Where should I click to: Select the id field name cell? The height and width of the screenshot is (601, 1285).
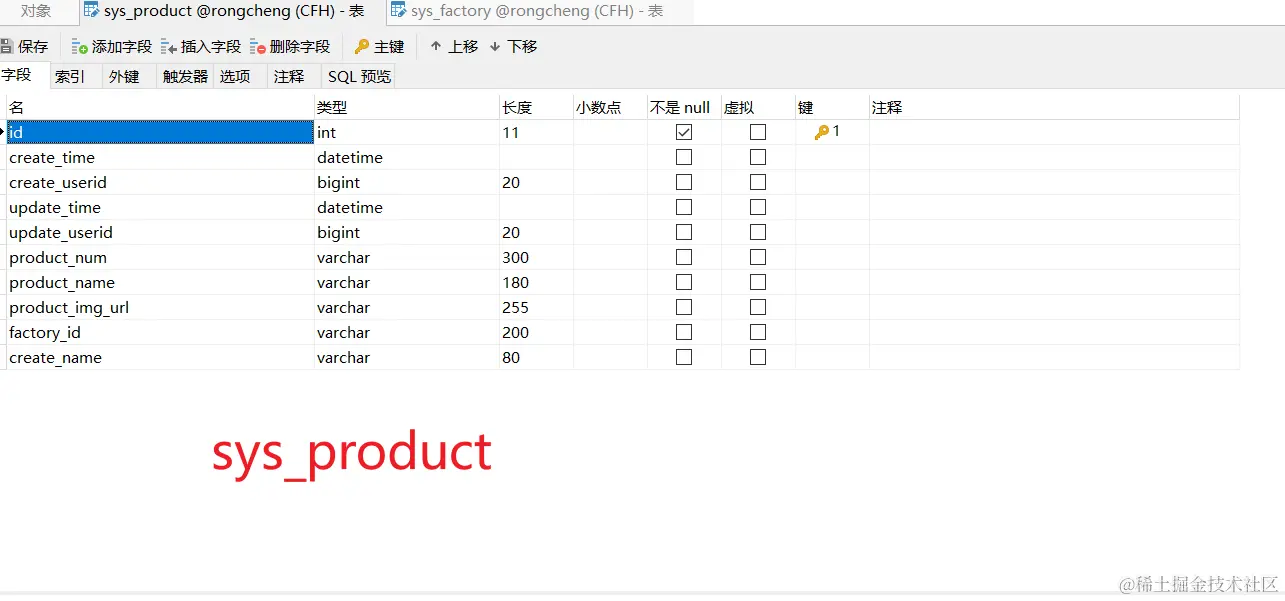coord(160,132)
